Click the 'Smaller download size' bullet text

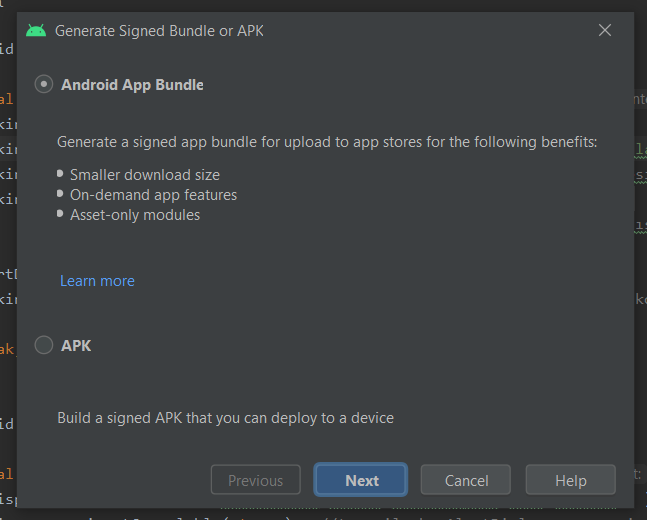click(145, 175)
